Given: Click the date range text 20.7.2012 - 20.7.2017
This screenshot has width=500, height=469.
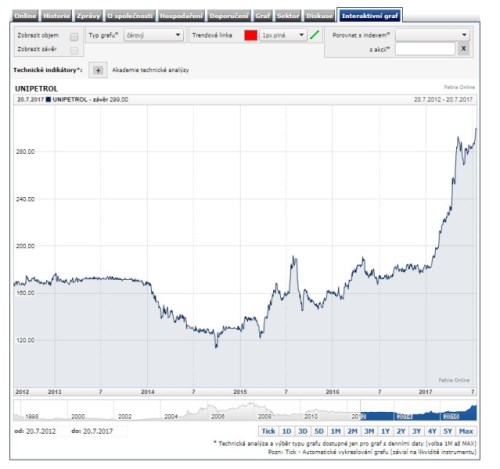Looking at the screenshot, I should (443, 99).
